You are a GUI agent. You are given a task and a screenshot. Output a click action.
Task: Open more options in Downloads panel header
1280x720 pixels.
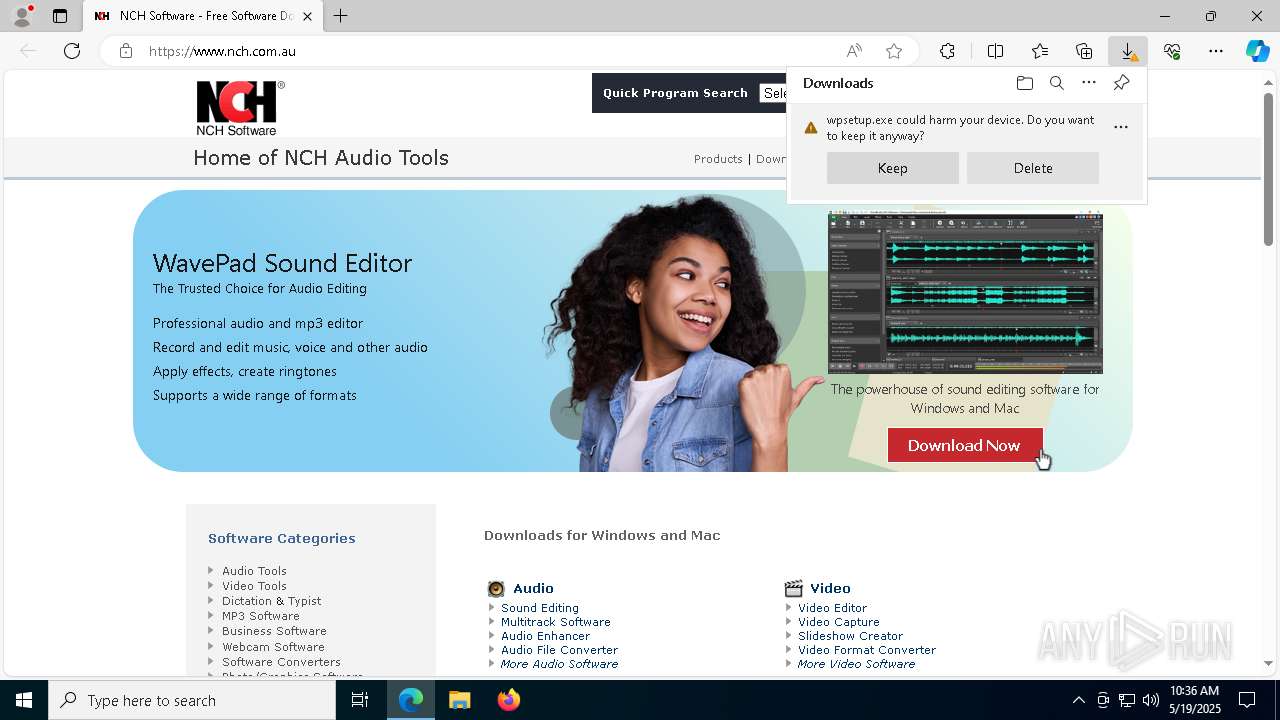[1089, 83]
